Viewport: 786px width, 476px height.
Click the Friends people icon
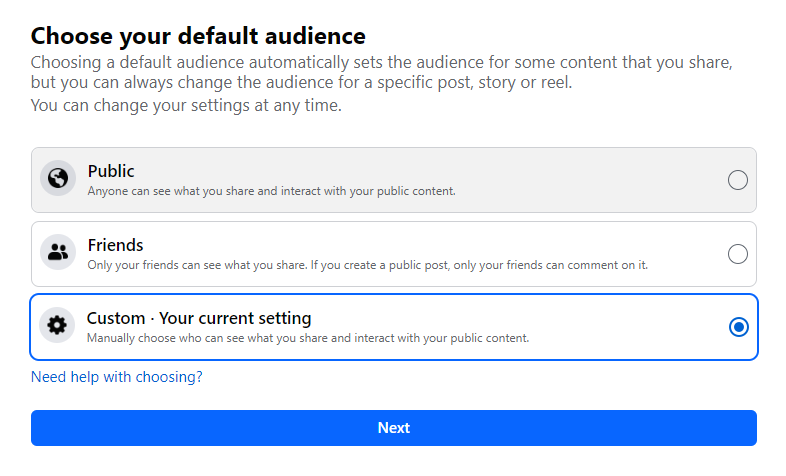click(58, 252)
